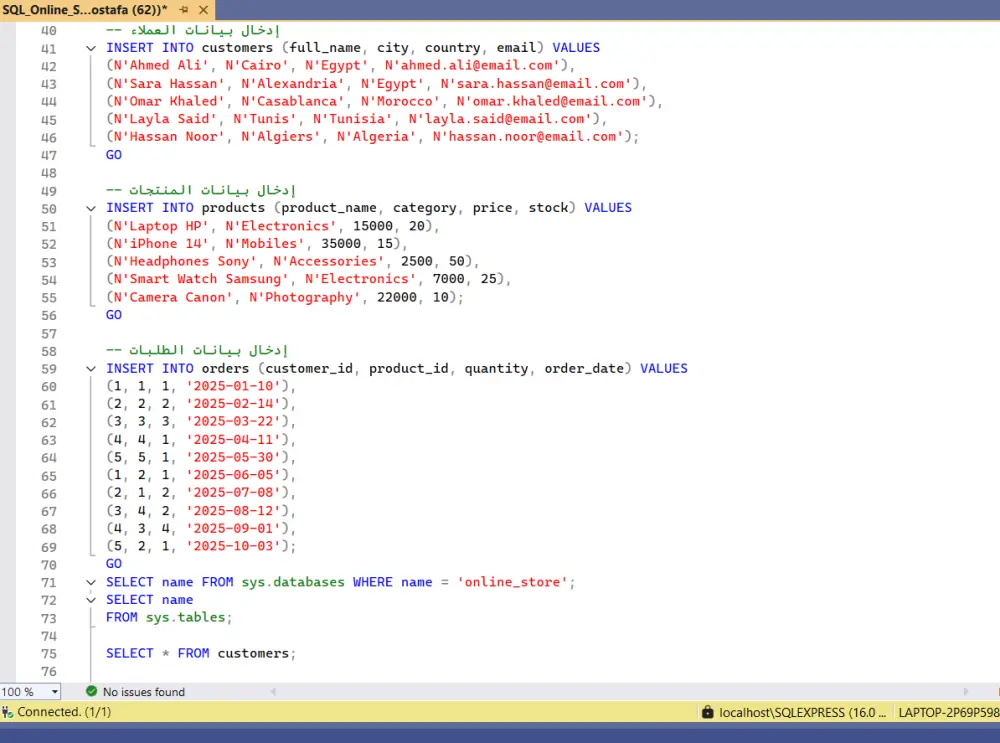
Task: Click the left arrow of the horizontal scrollbar
Action: pyautogui.click(x=272, y=691)
